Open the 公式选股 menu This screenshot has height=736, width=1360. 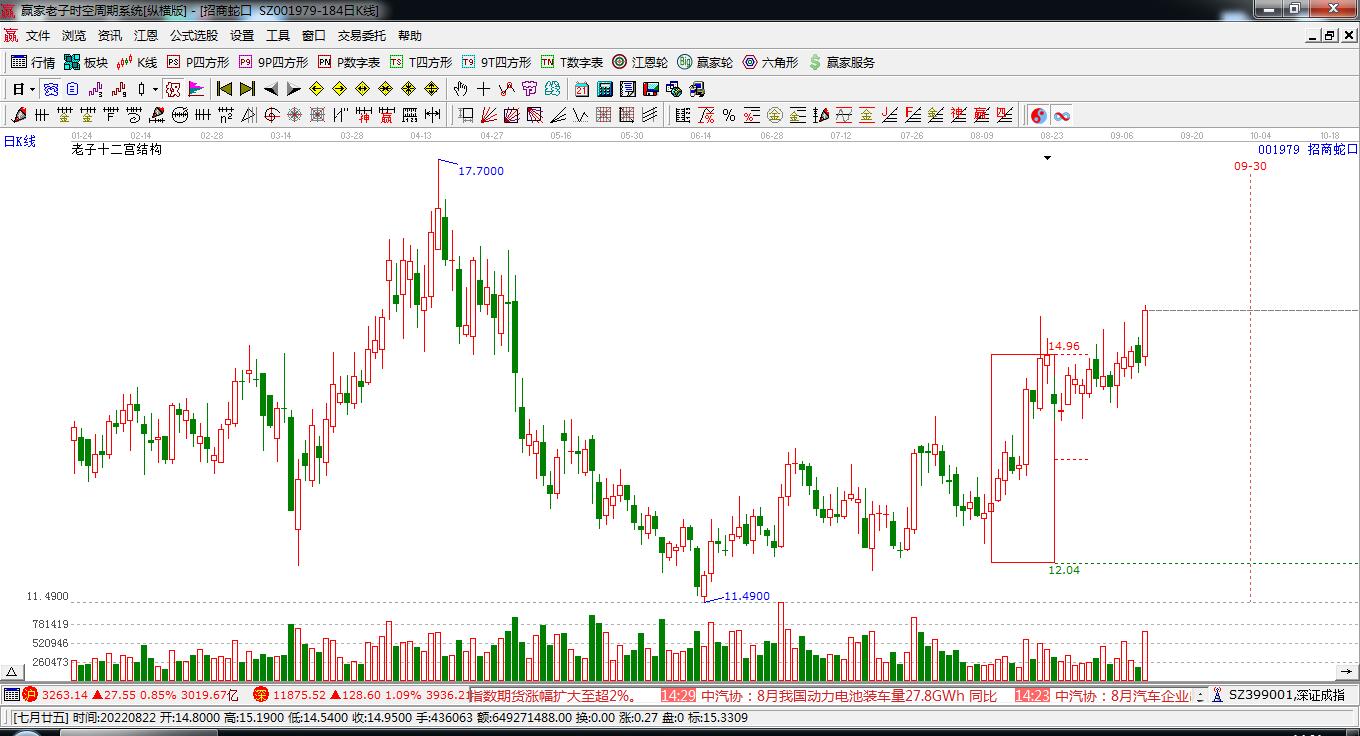(194, 36)
